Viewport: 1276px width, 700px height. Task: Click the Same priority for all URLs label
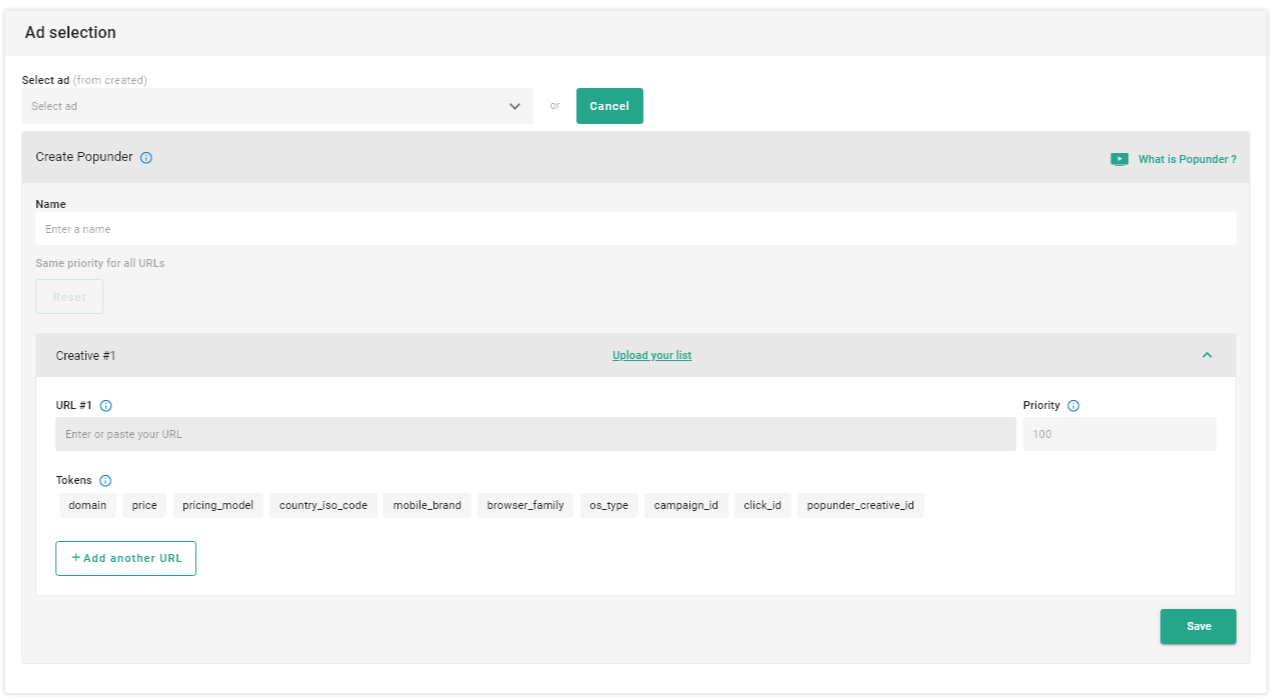pos(100,264)
